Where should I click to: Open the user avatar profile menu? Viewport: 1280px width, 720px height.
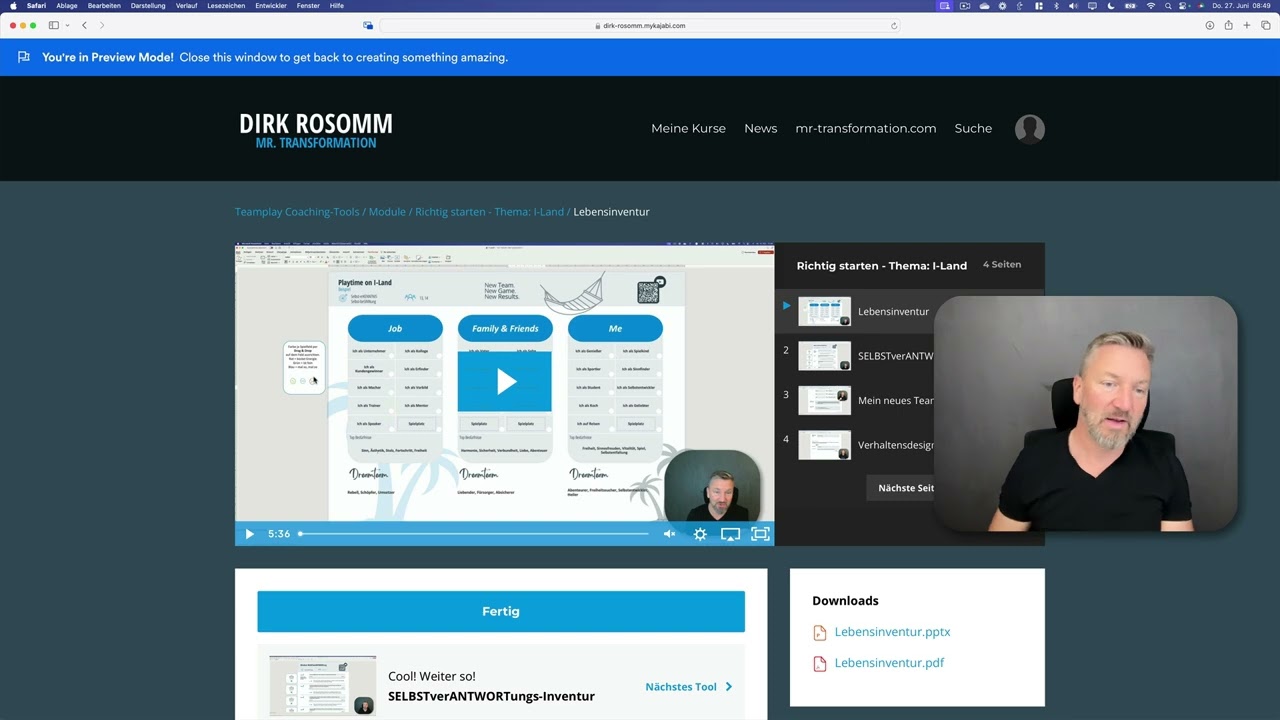[1029, 128]
